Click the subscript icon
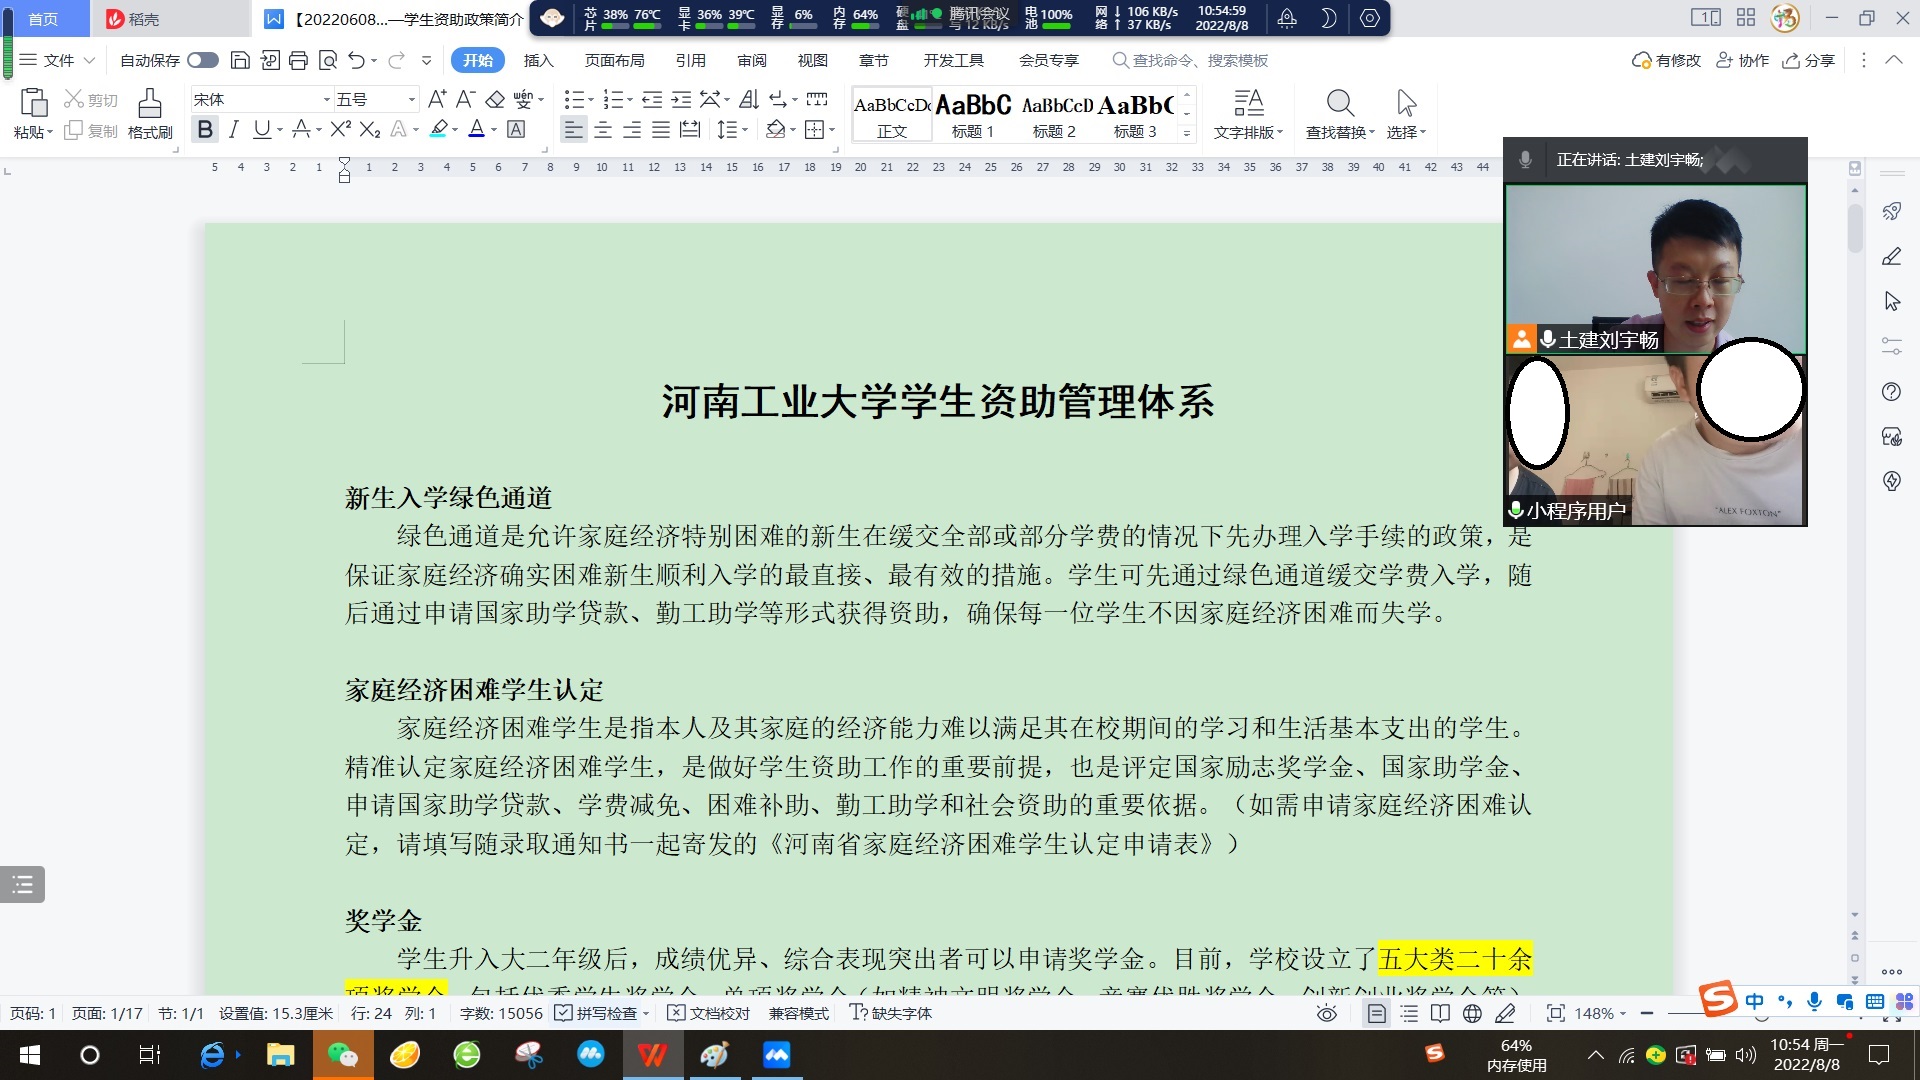Image resolution: width=1920 pixels, height=1080 pixels. tap(370, 129)
